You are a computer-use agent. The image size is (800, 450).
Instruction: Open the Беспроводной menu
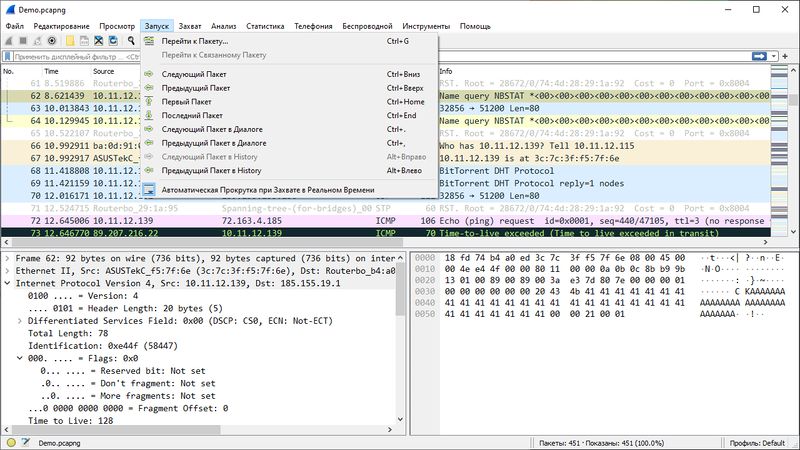click(367, 26)
